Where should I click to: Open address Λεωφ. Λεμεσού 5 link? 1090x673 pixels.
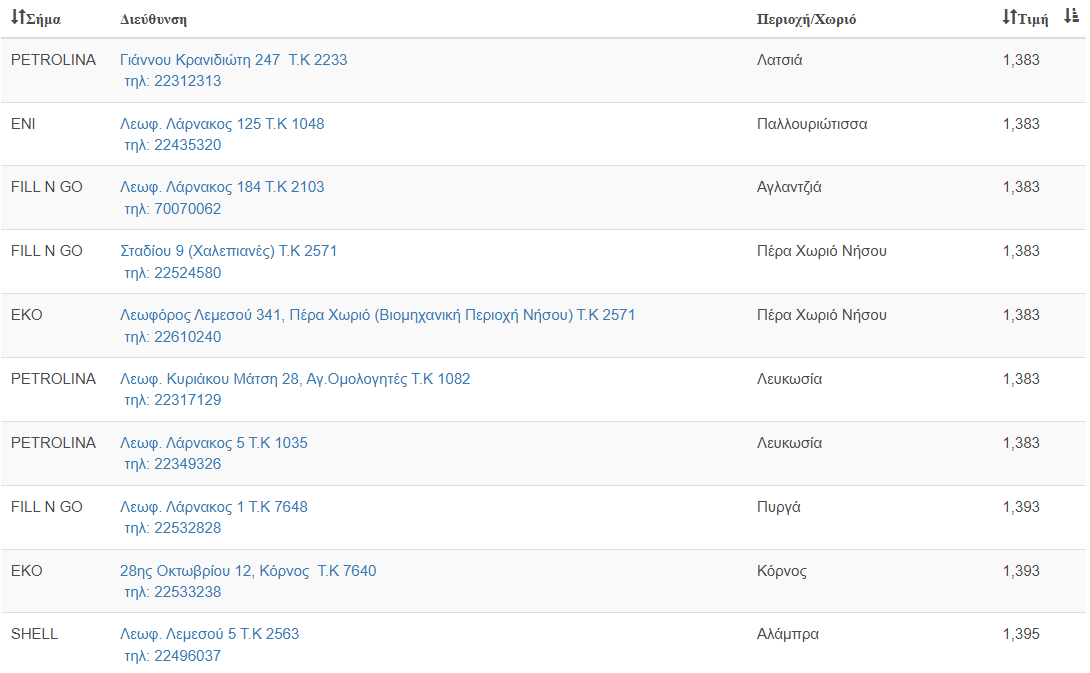coord(209,634)
